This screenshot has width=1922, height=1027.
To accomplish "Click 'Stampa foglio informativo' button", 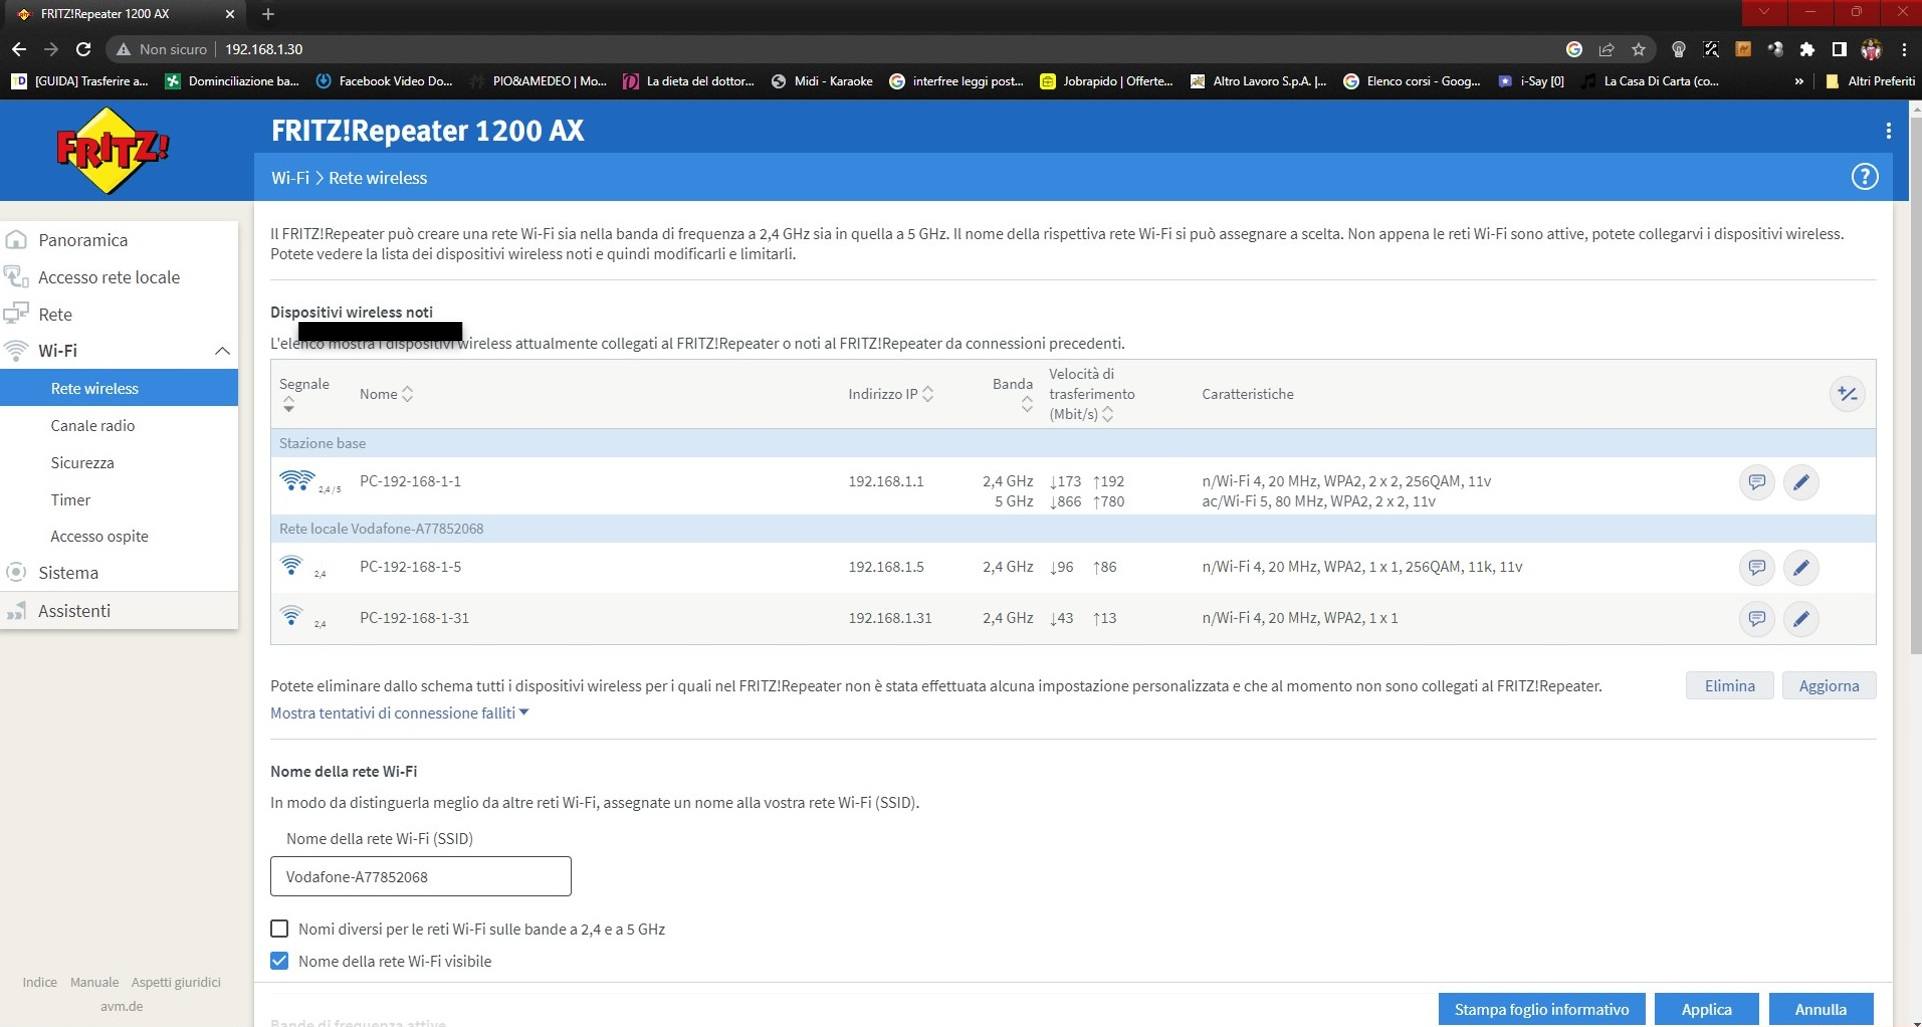I will pyautogui.click(x=1541, y=1009).
